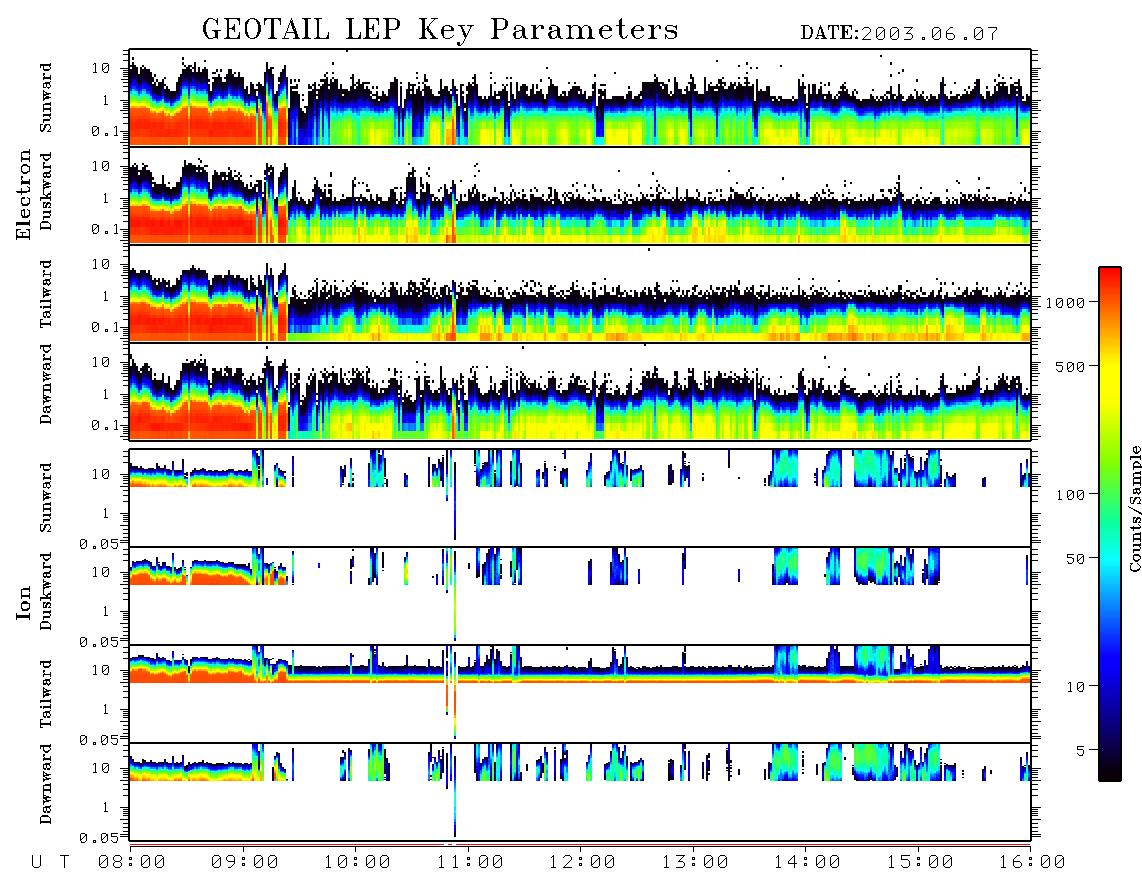
Task: Select the "16:00" time tick label
Action: (1032, 863)
